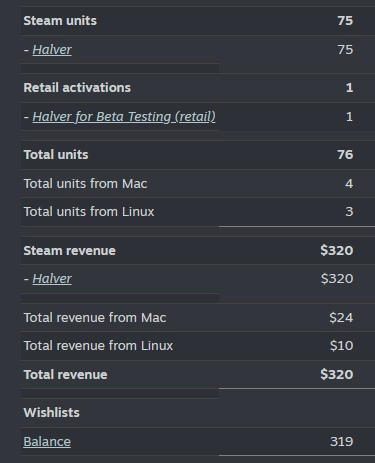Select the Total units label

56,155
